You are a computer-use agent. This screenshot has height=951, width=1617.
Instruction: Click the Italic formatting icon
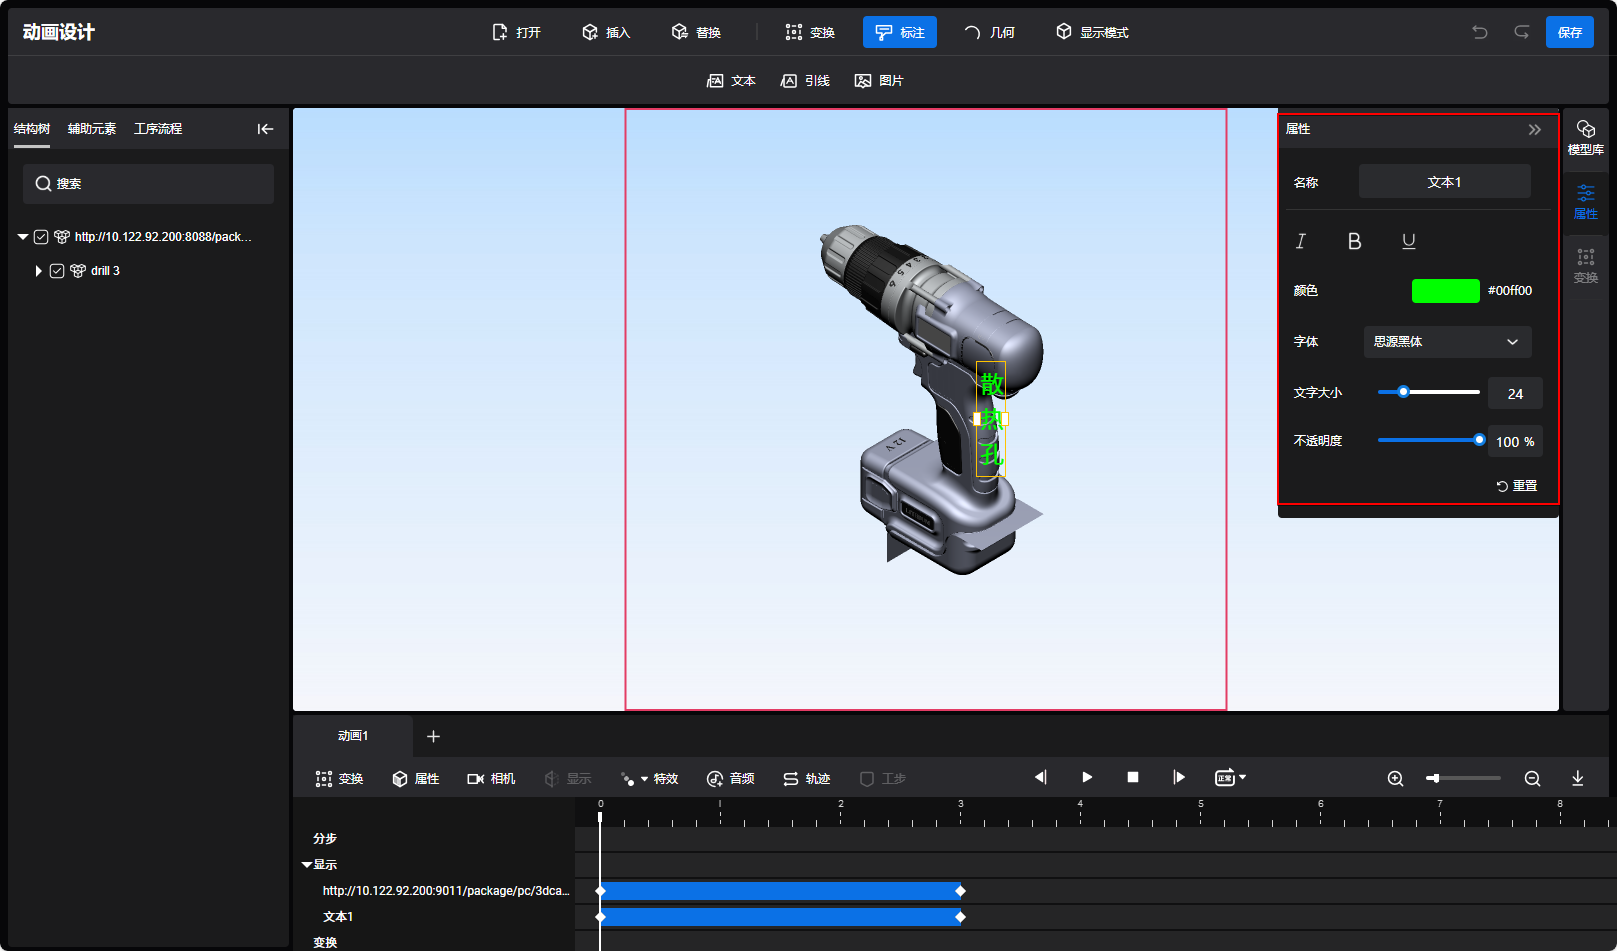[x=1300, y=241]
